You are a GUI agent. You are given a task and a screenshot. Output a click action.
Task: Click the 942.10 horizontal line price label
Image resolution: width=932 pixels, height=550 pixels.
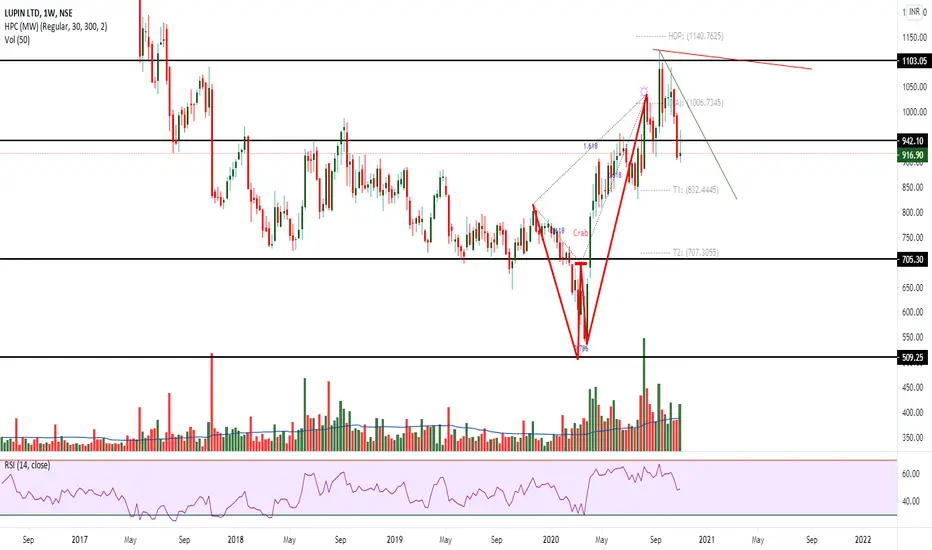pyautogui.click(x=913, y=141)
